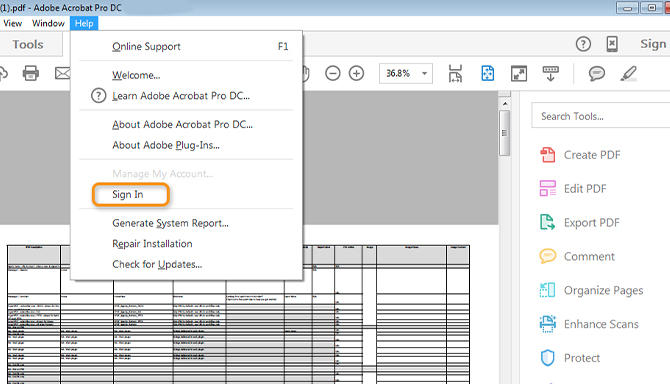Select the fit one full page icon
Viewport: 670px width, 384px height.
488,73
